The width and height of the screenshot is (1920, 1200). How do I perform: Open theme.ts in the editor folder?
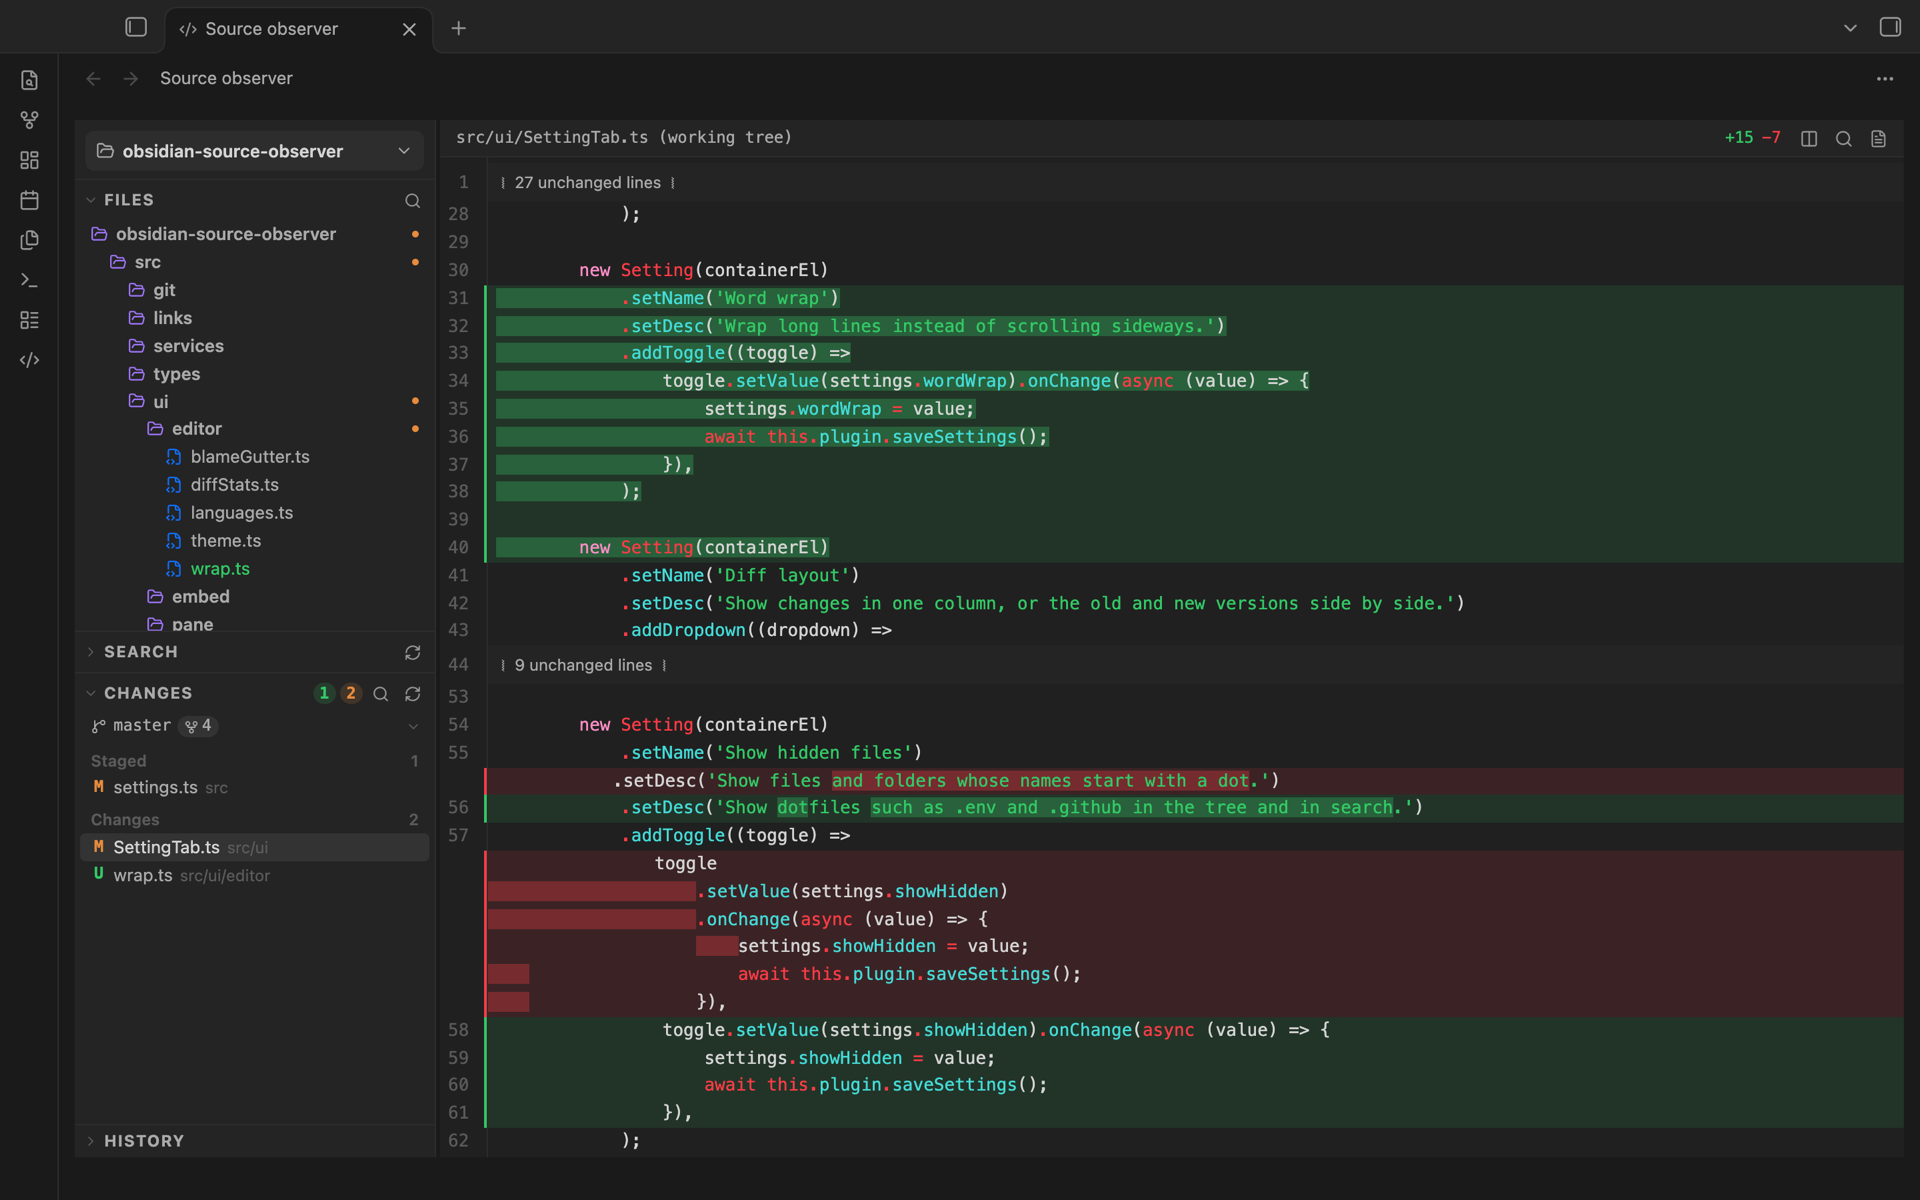tap(226, 541)
